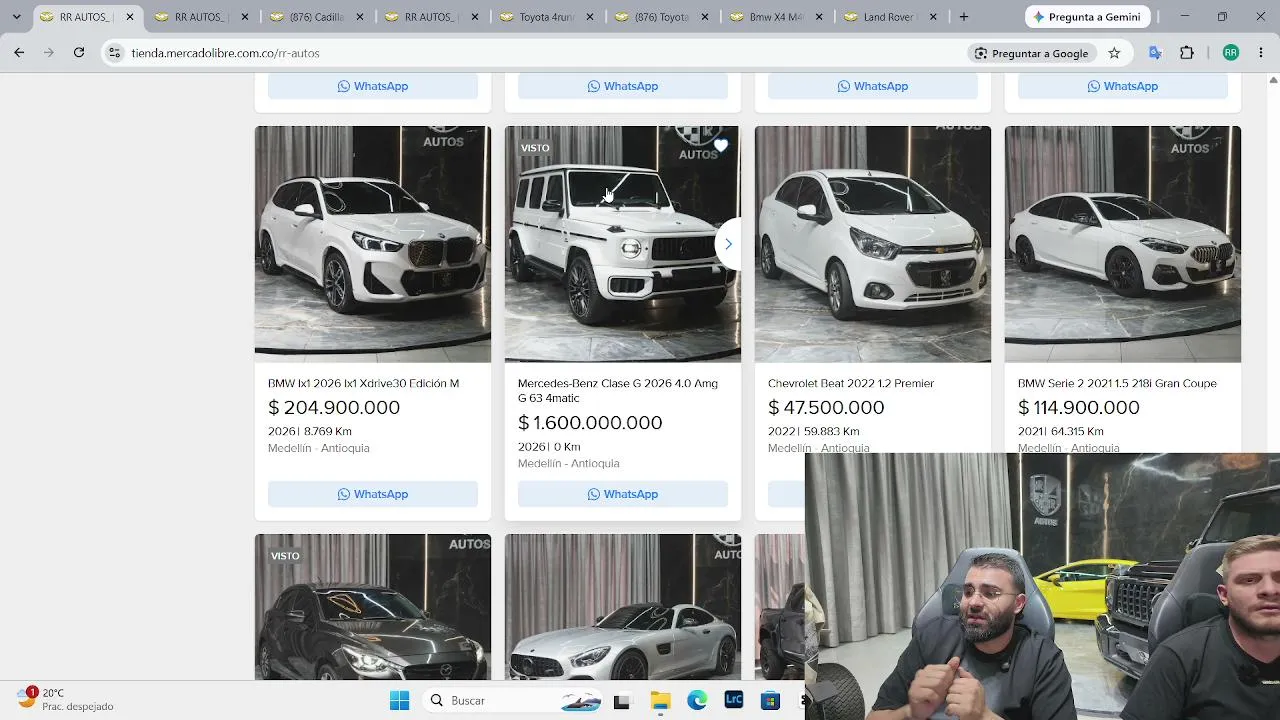Switch to the (876) Toyota tab
1280x720 pixels.
[660, 17]
